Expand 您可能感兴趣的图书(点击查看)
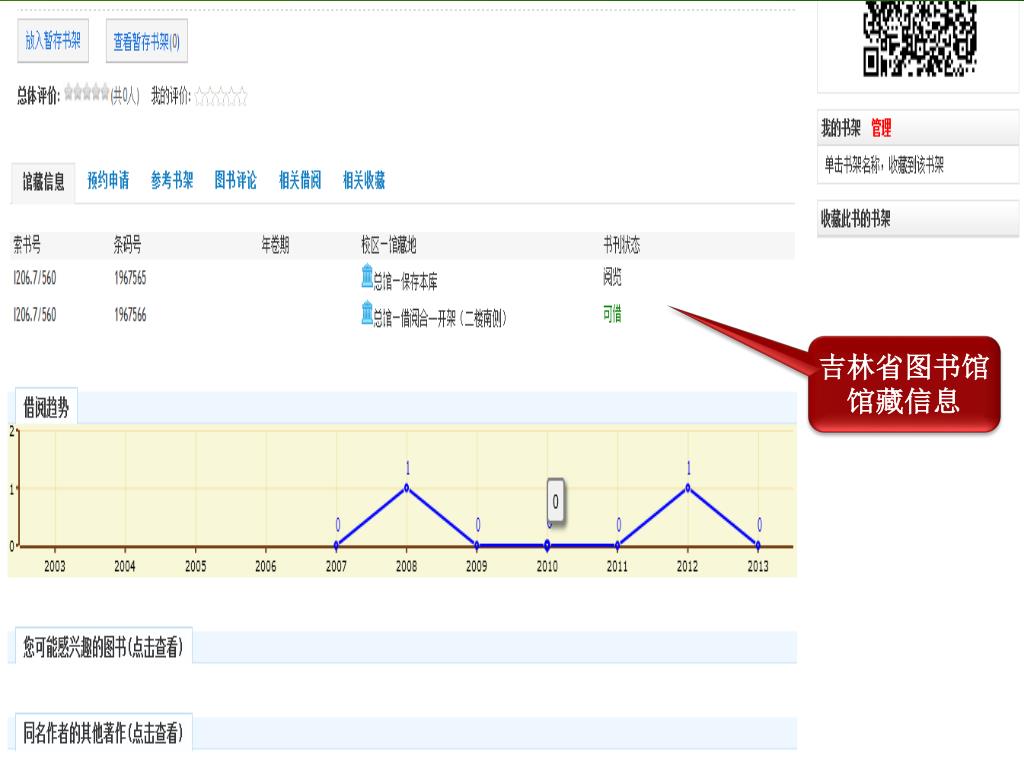The height and width of the screenshot is (768, 1024). coord(103,647)
